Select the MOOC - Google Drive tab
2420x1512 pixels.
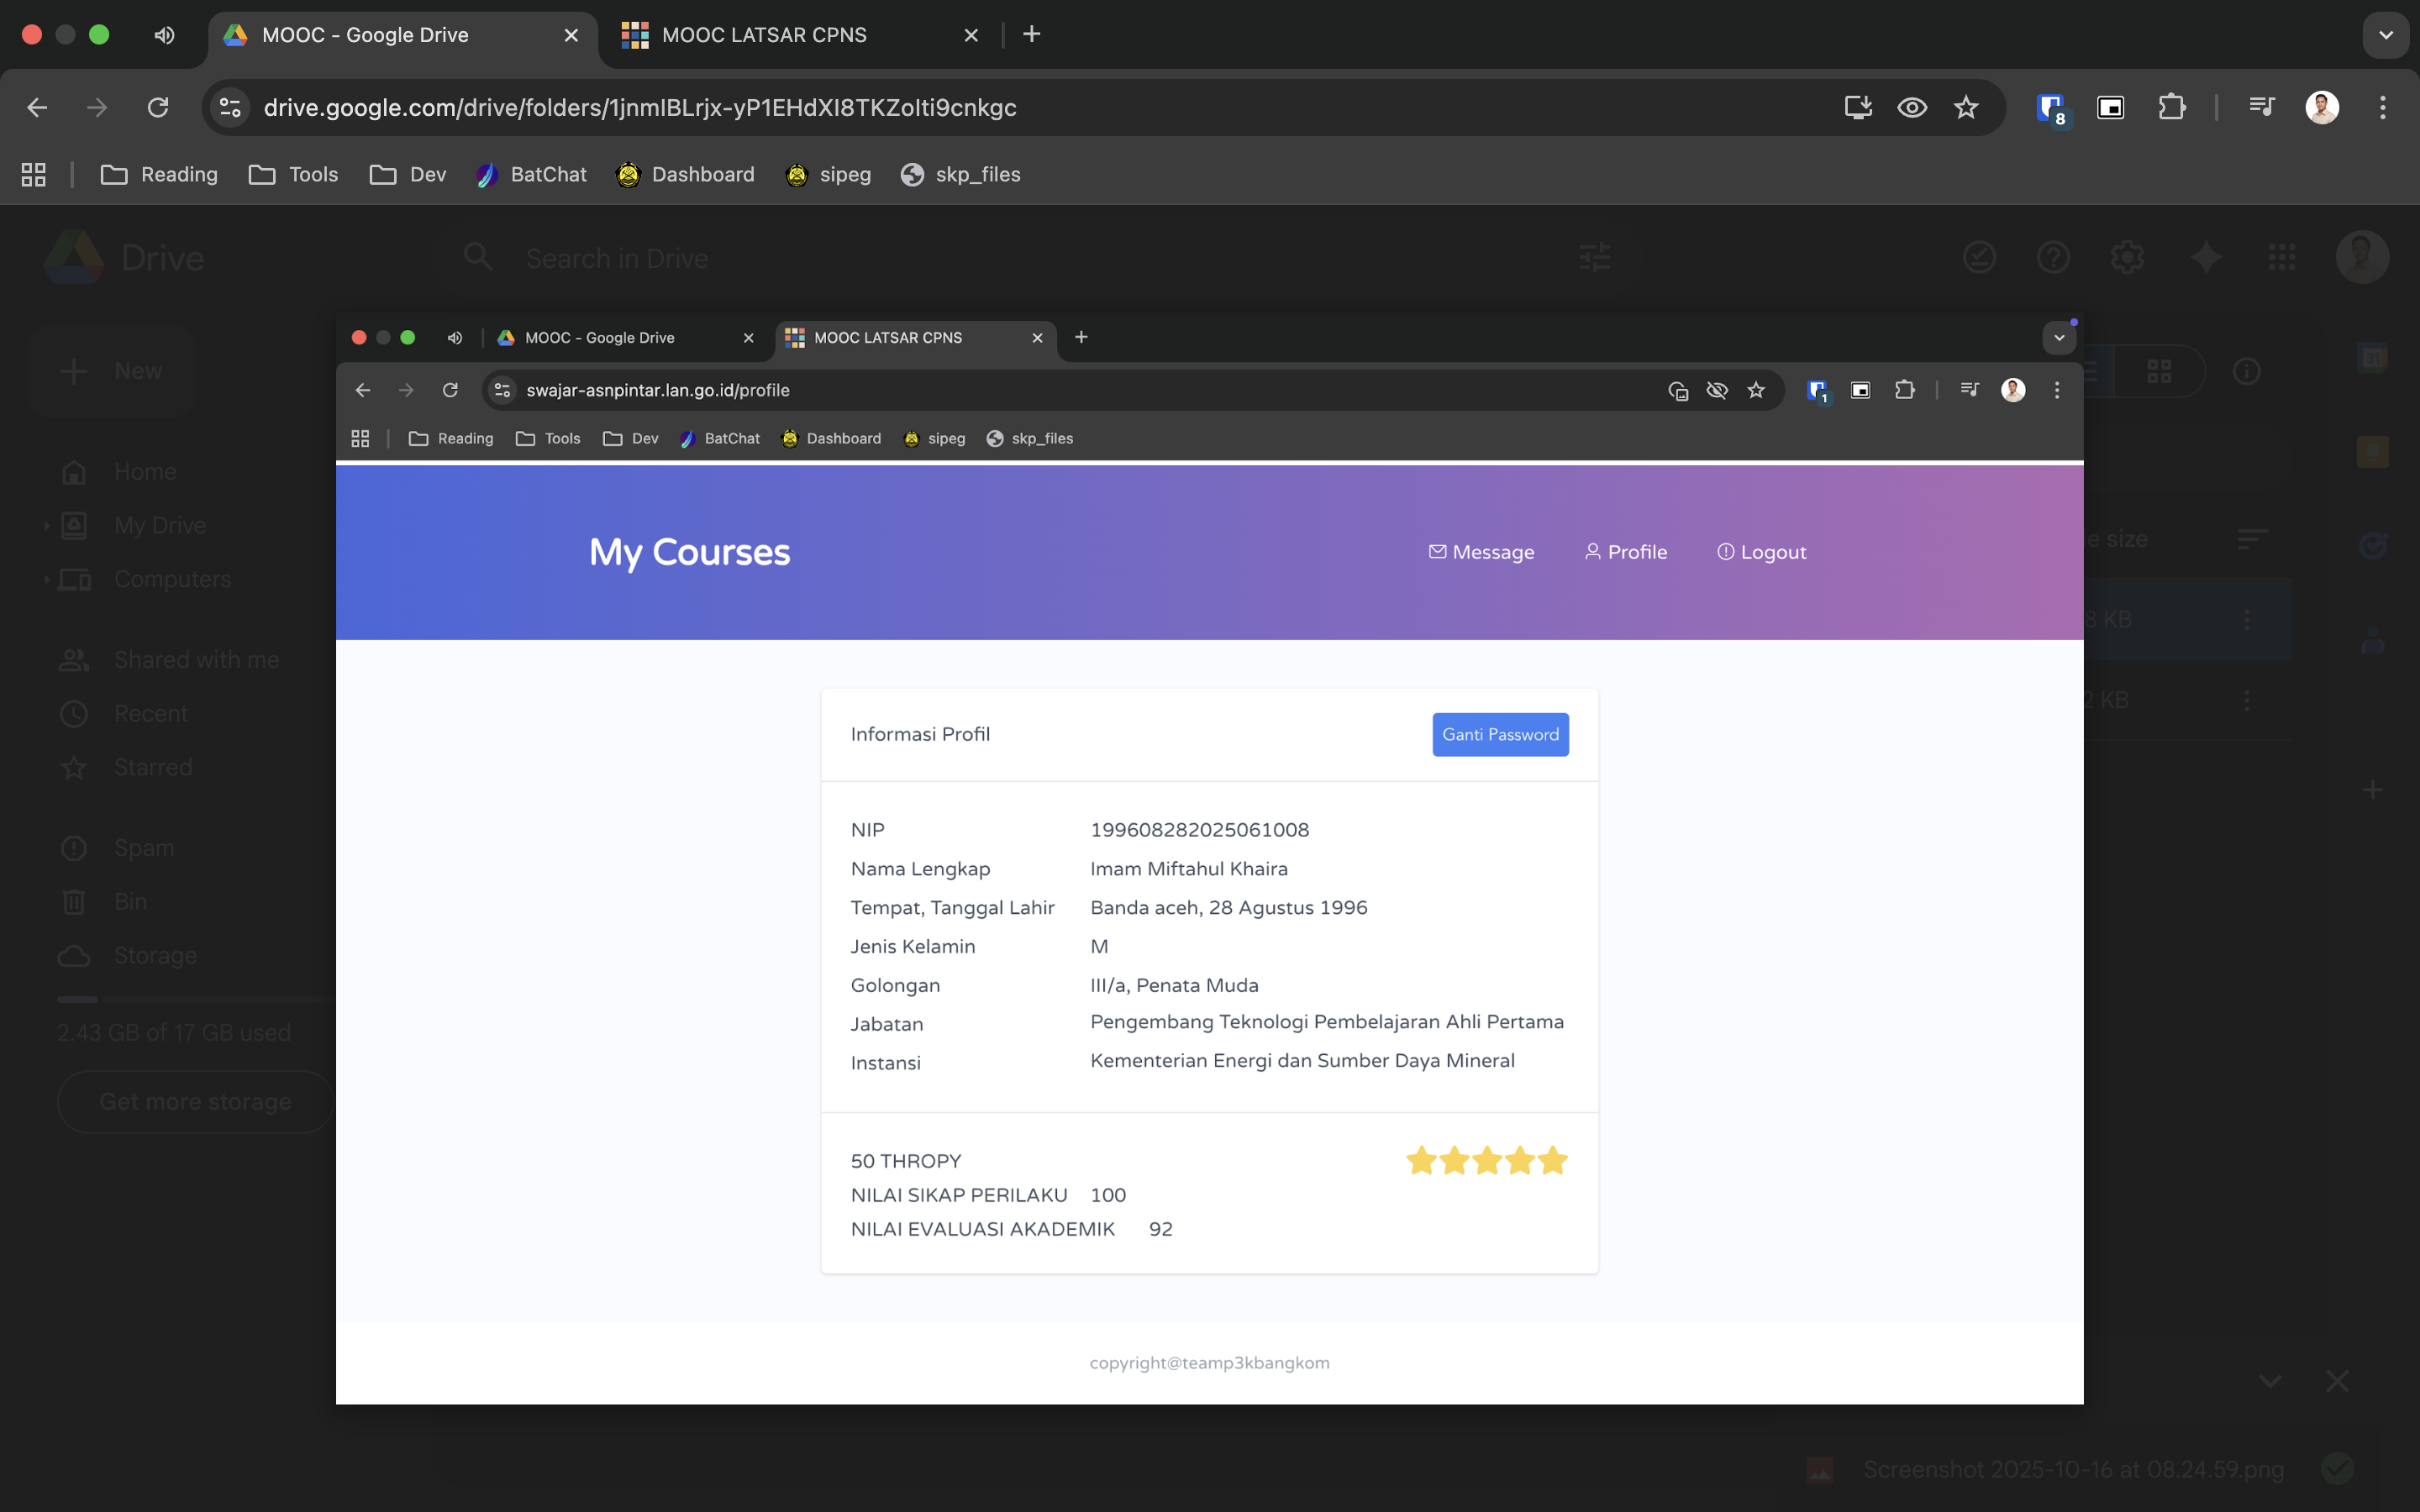(x=365, y=35)
